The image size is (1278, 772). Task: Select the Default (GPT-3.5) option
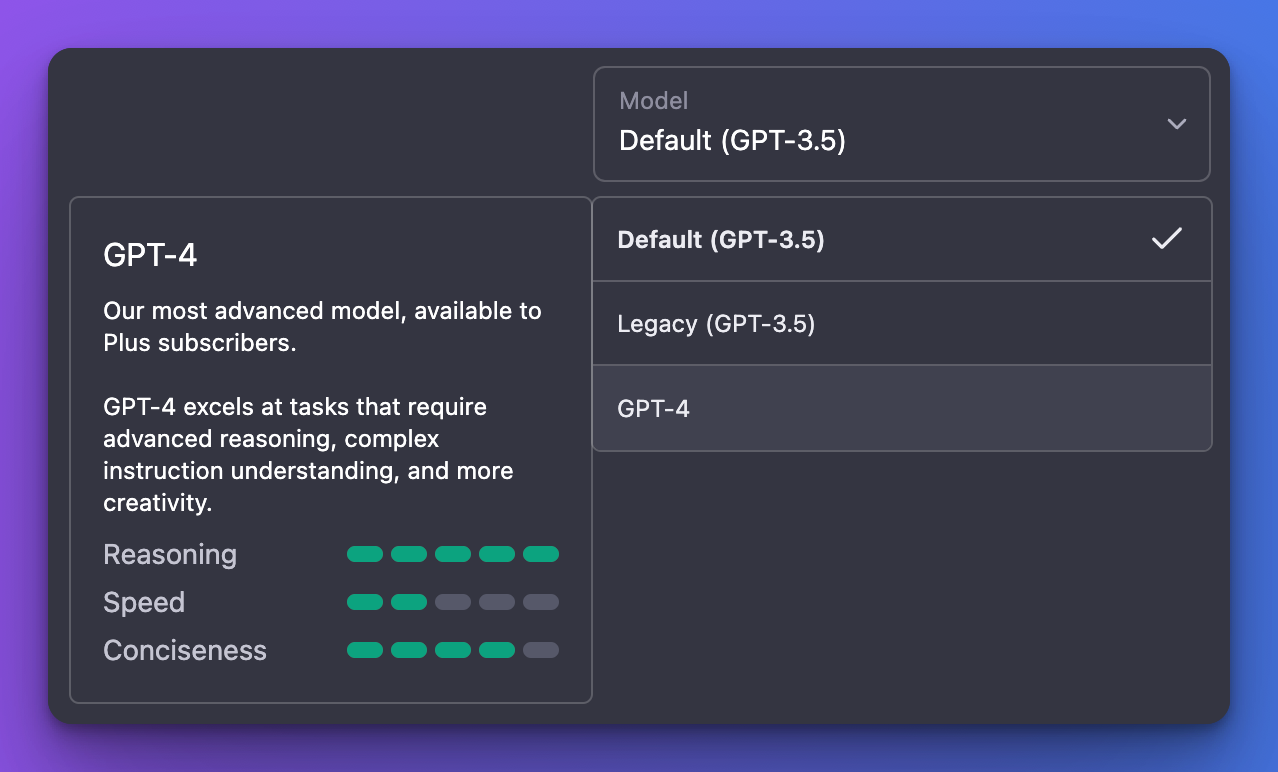click(901, 239)
